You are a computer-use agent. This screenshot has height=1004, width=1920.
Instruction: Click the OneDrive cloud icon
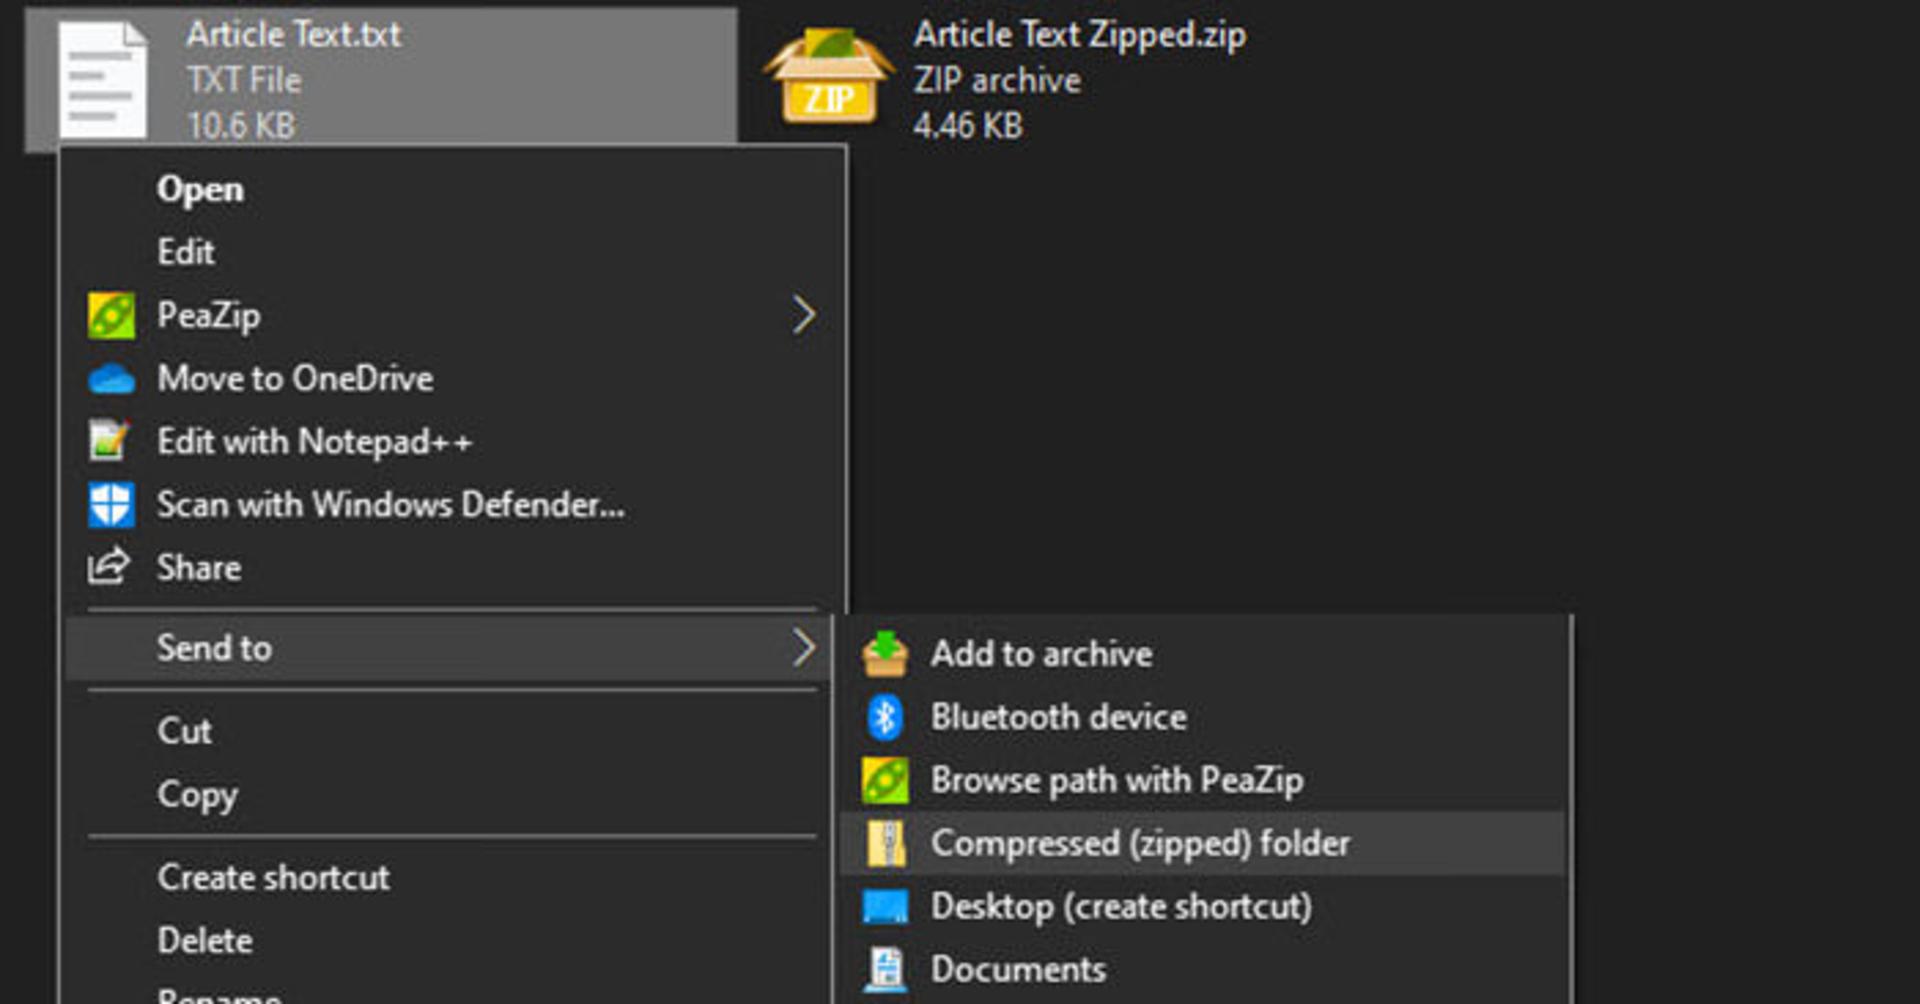[x=111, y=380]
